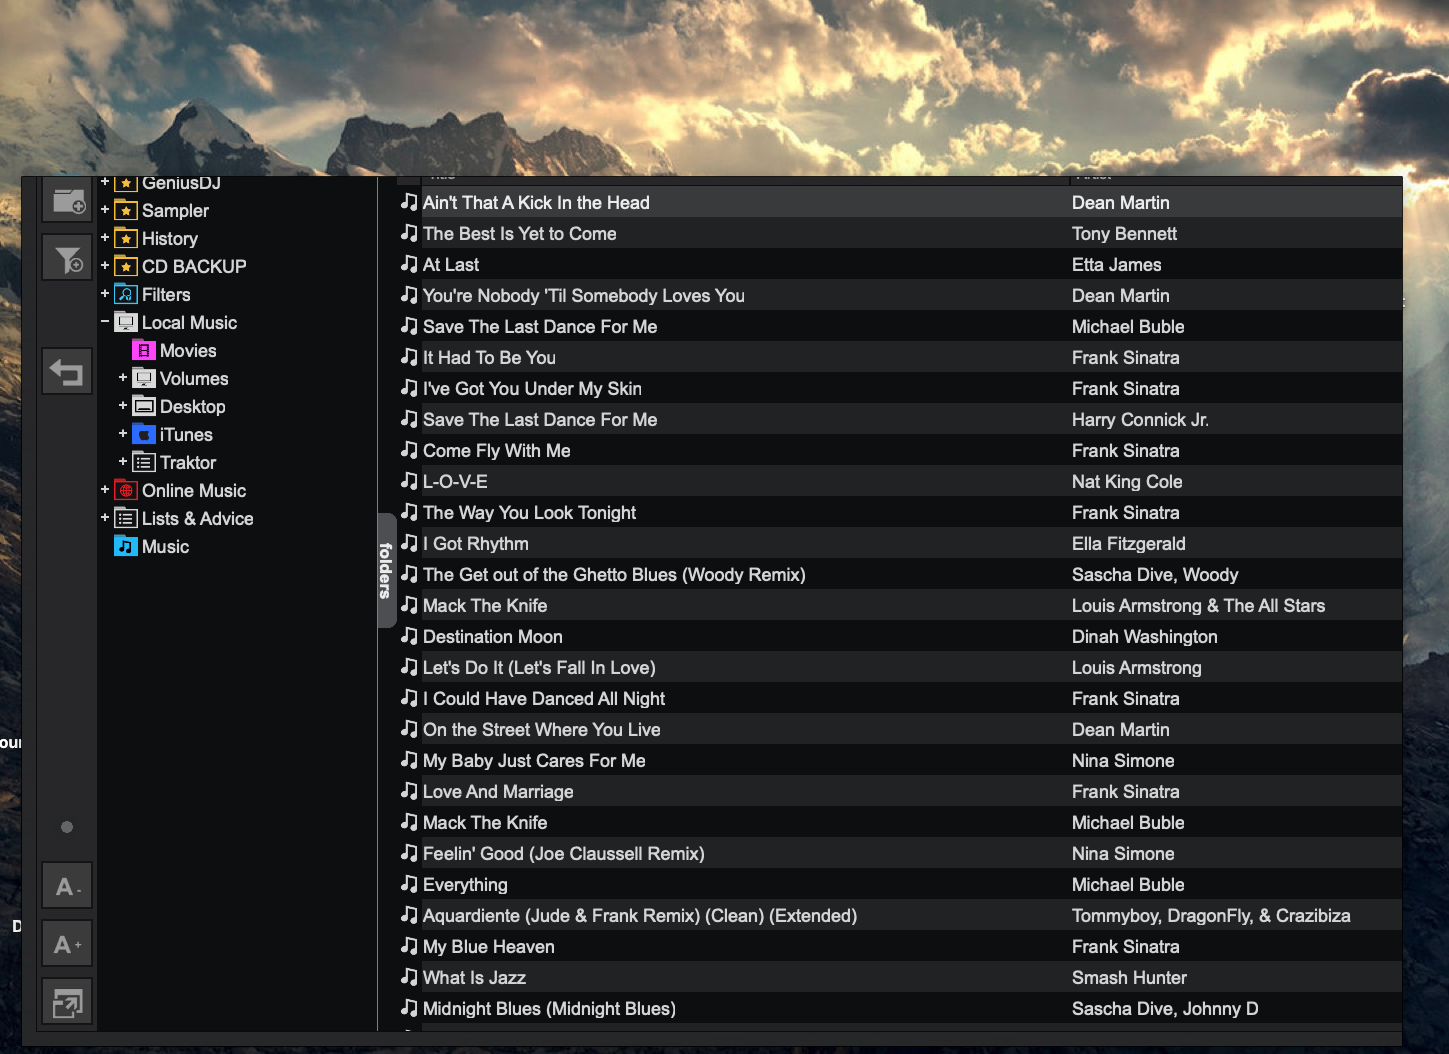Image resolution: width=1449 pixels, height=1054 pixels.
Task: Toggle the vertical folders panel tab
Action: pyautogui.click(x=386, y=570)
